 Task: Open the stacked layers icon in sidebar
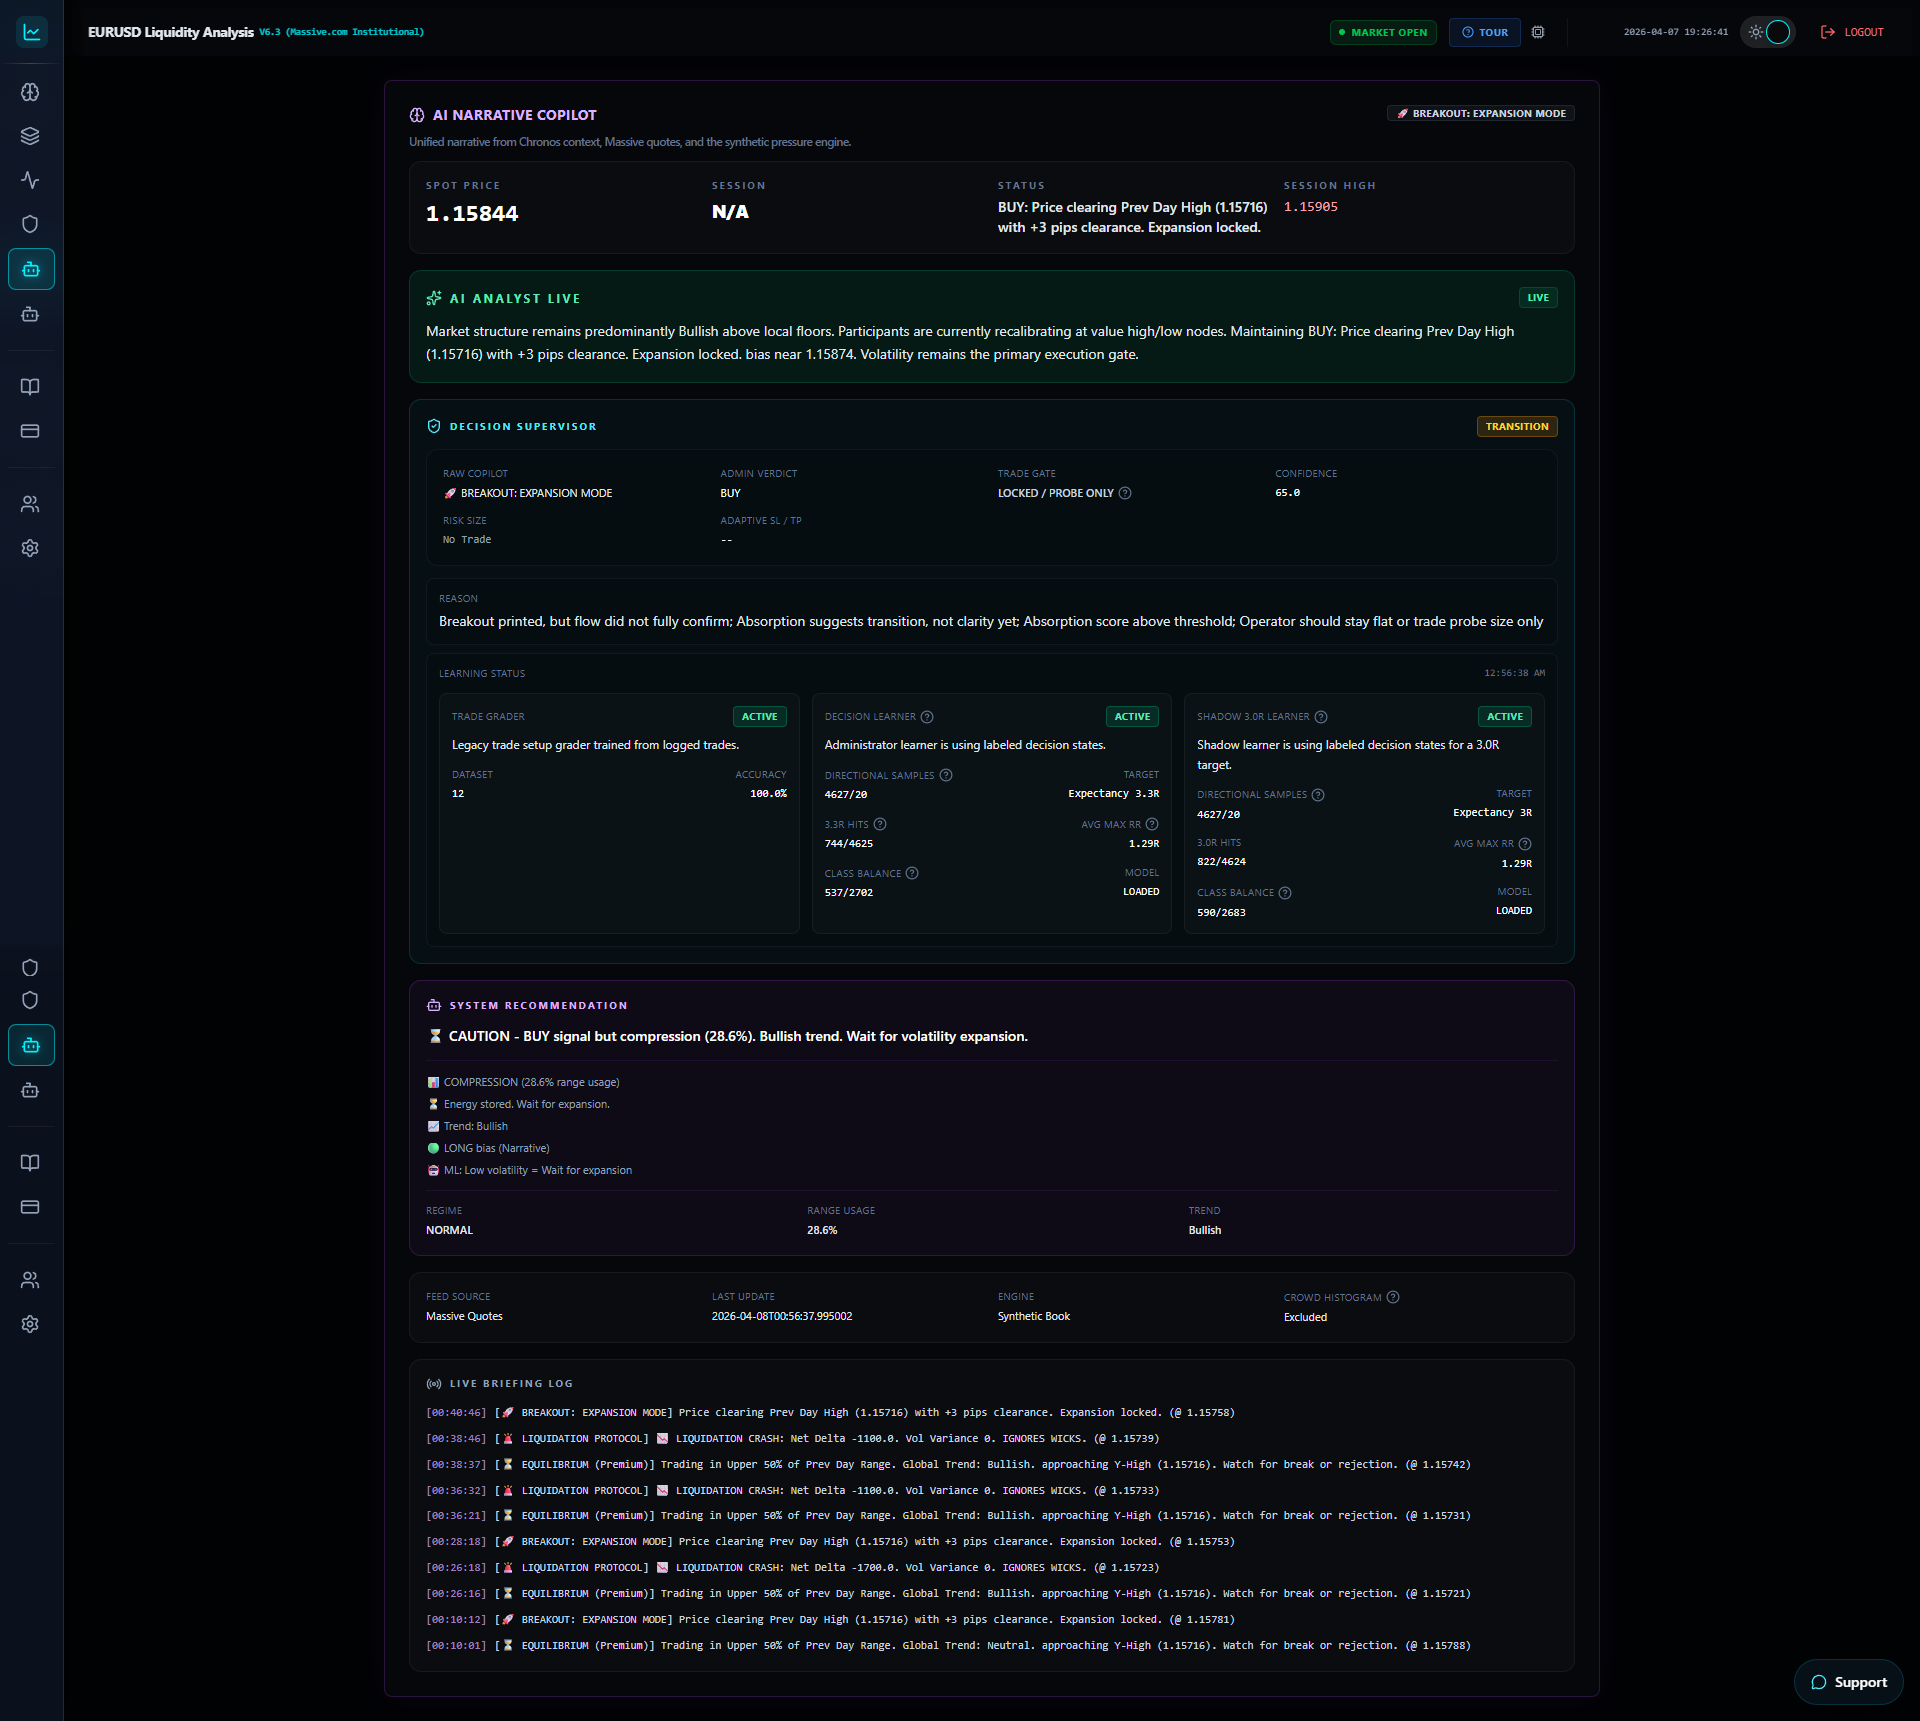[x=30, y=136]
